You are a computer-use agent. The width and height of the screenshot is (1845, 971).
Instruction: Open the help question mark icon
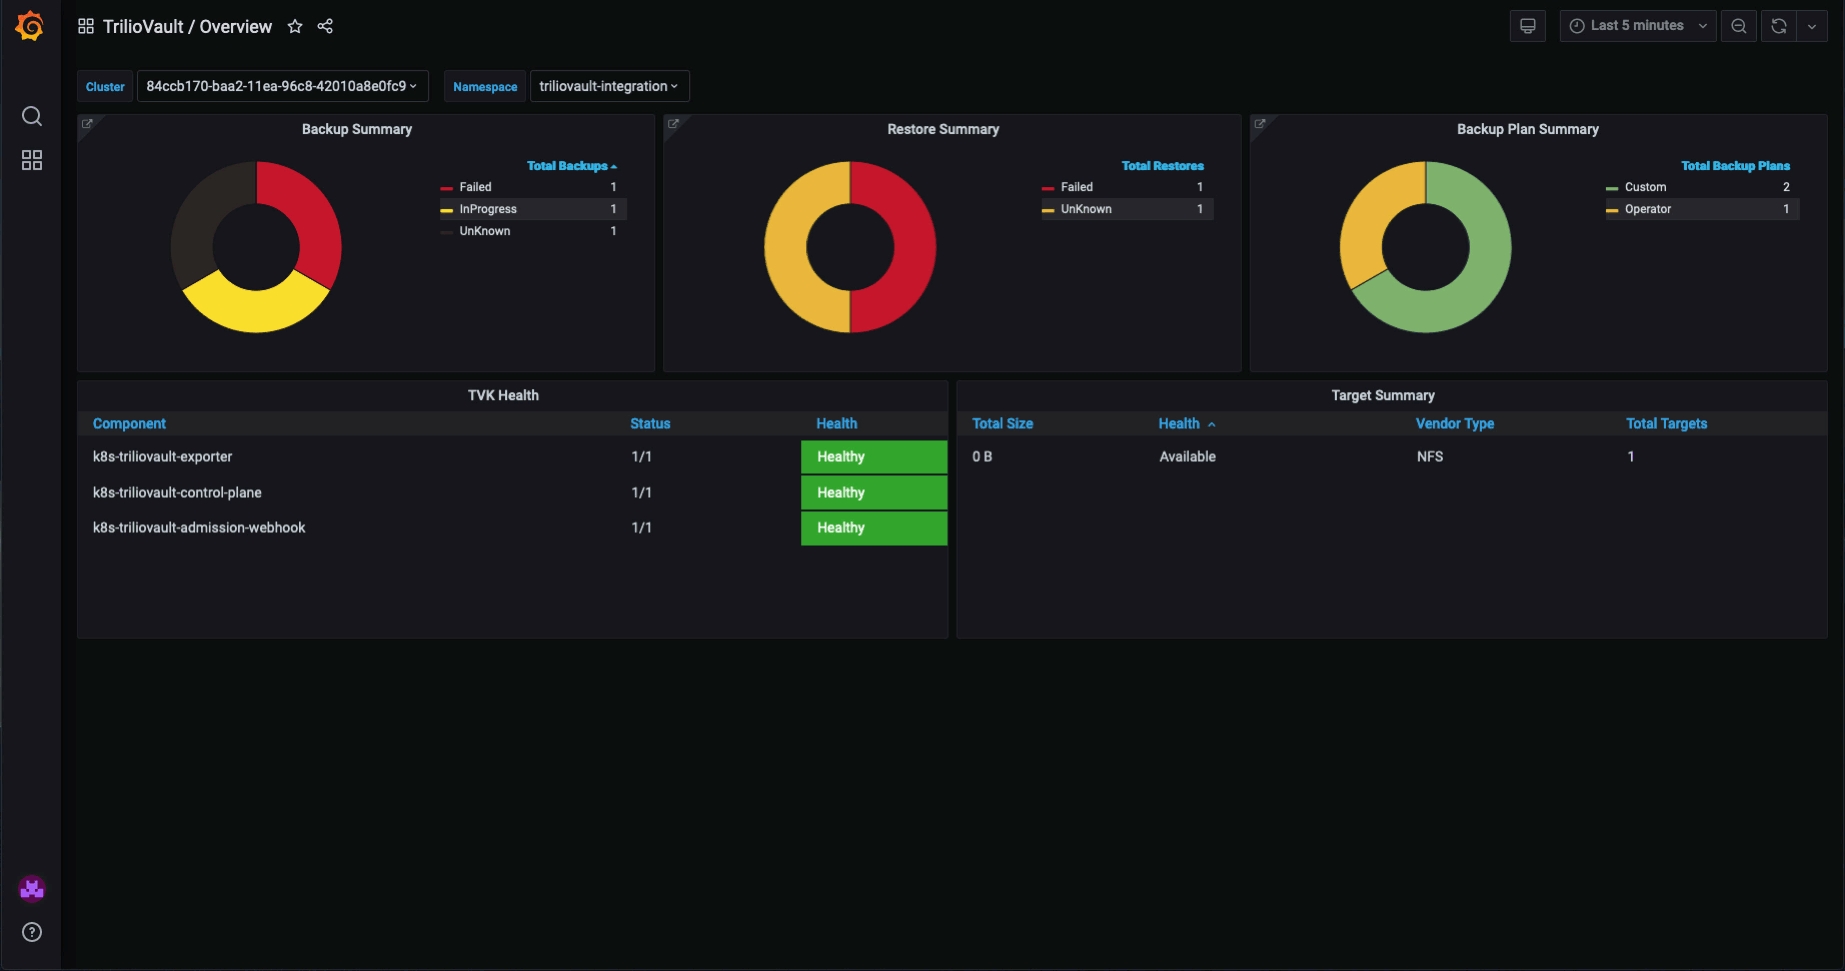[x=32, y=932]
